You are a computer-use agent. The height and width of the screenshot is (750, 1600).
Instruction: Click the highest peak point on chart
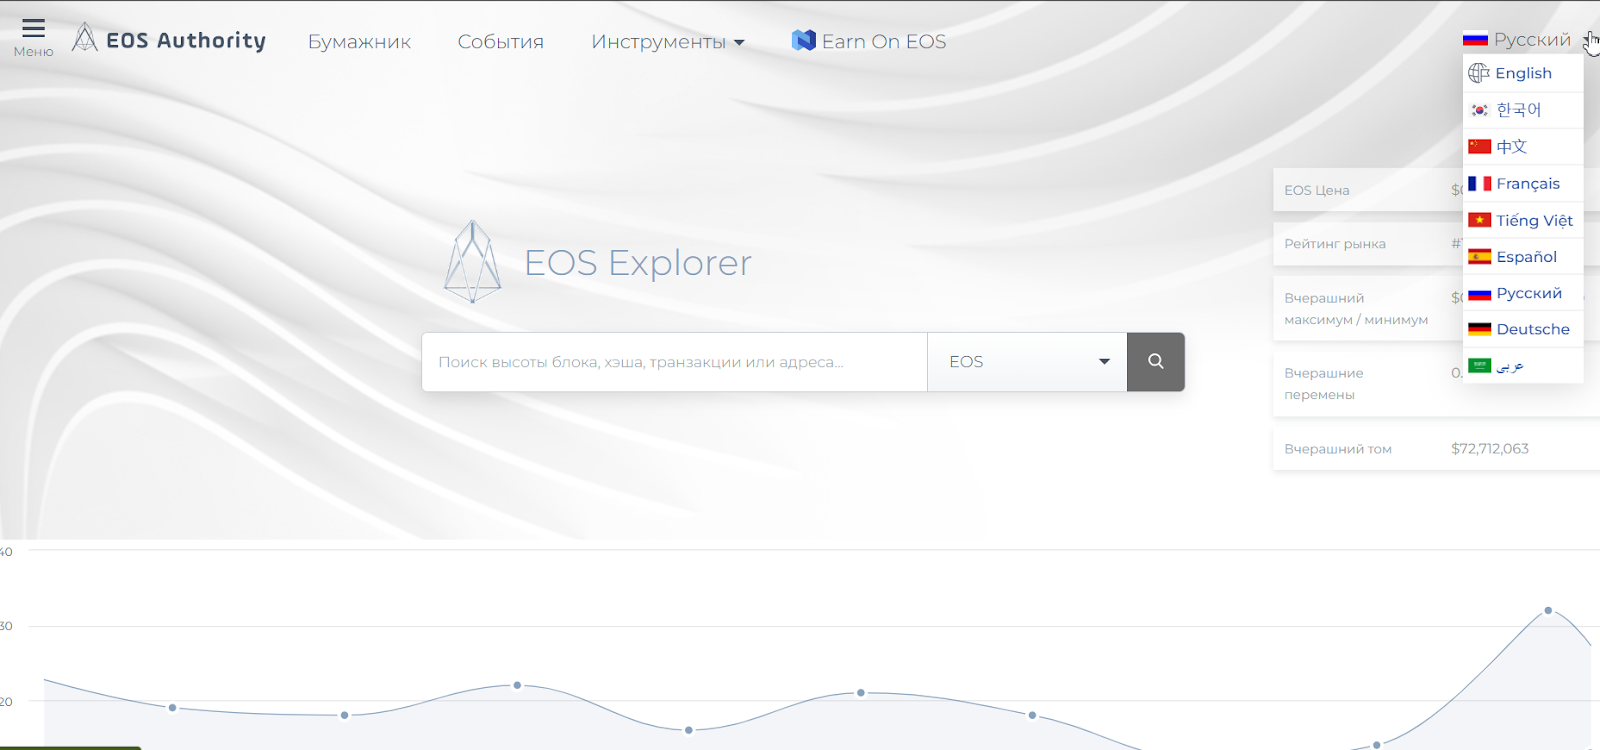1548,610
